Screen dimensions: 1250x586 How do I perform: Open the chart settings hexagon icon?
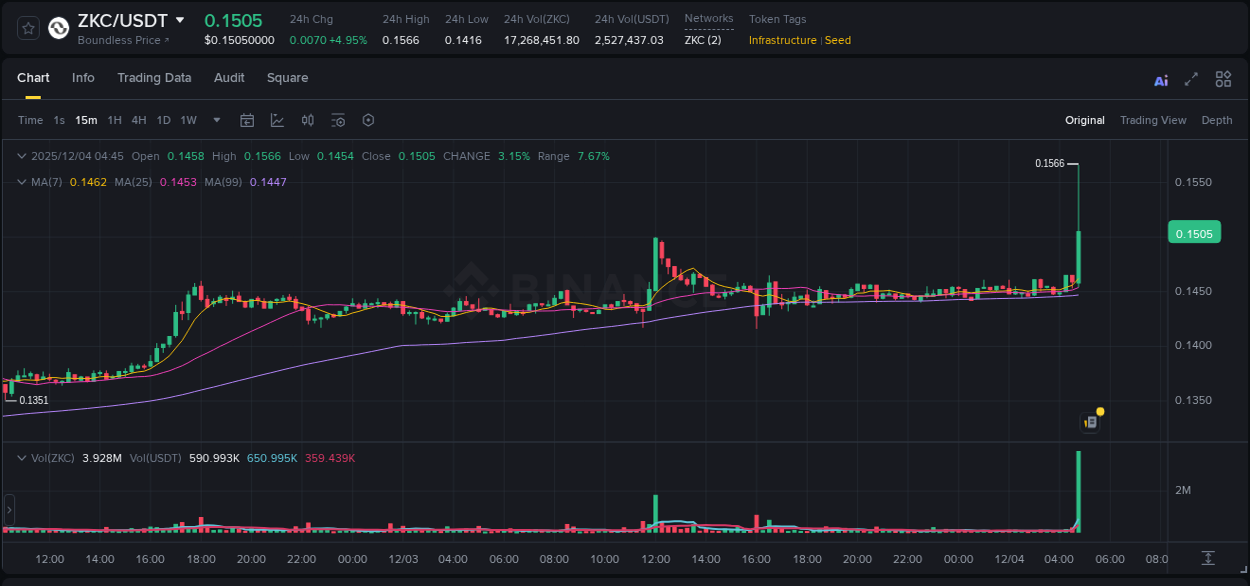pyautogui.click(x=368, y=120)
